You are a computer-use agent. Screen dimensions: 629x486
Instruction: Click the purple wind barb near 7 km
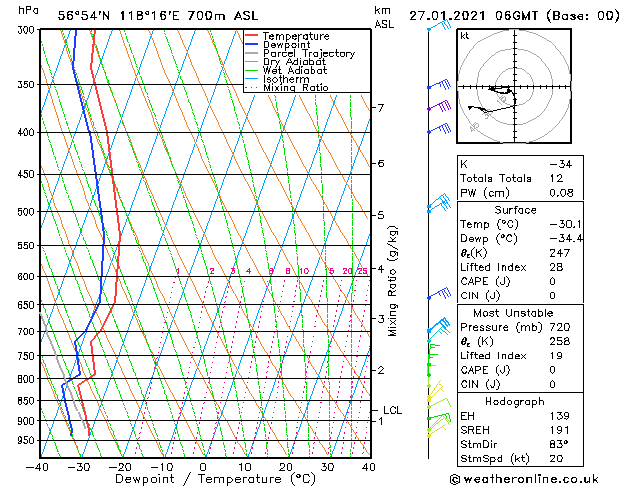(439, 106)
